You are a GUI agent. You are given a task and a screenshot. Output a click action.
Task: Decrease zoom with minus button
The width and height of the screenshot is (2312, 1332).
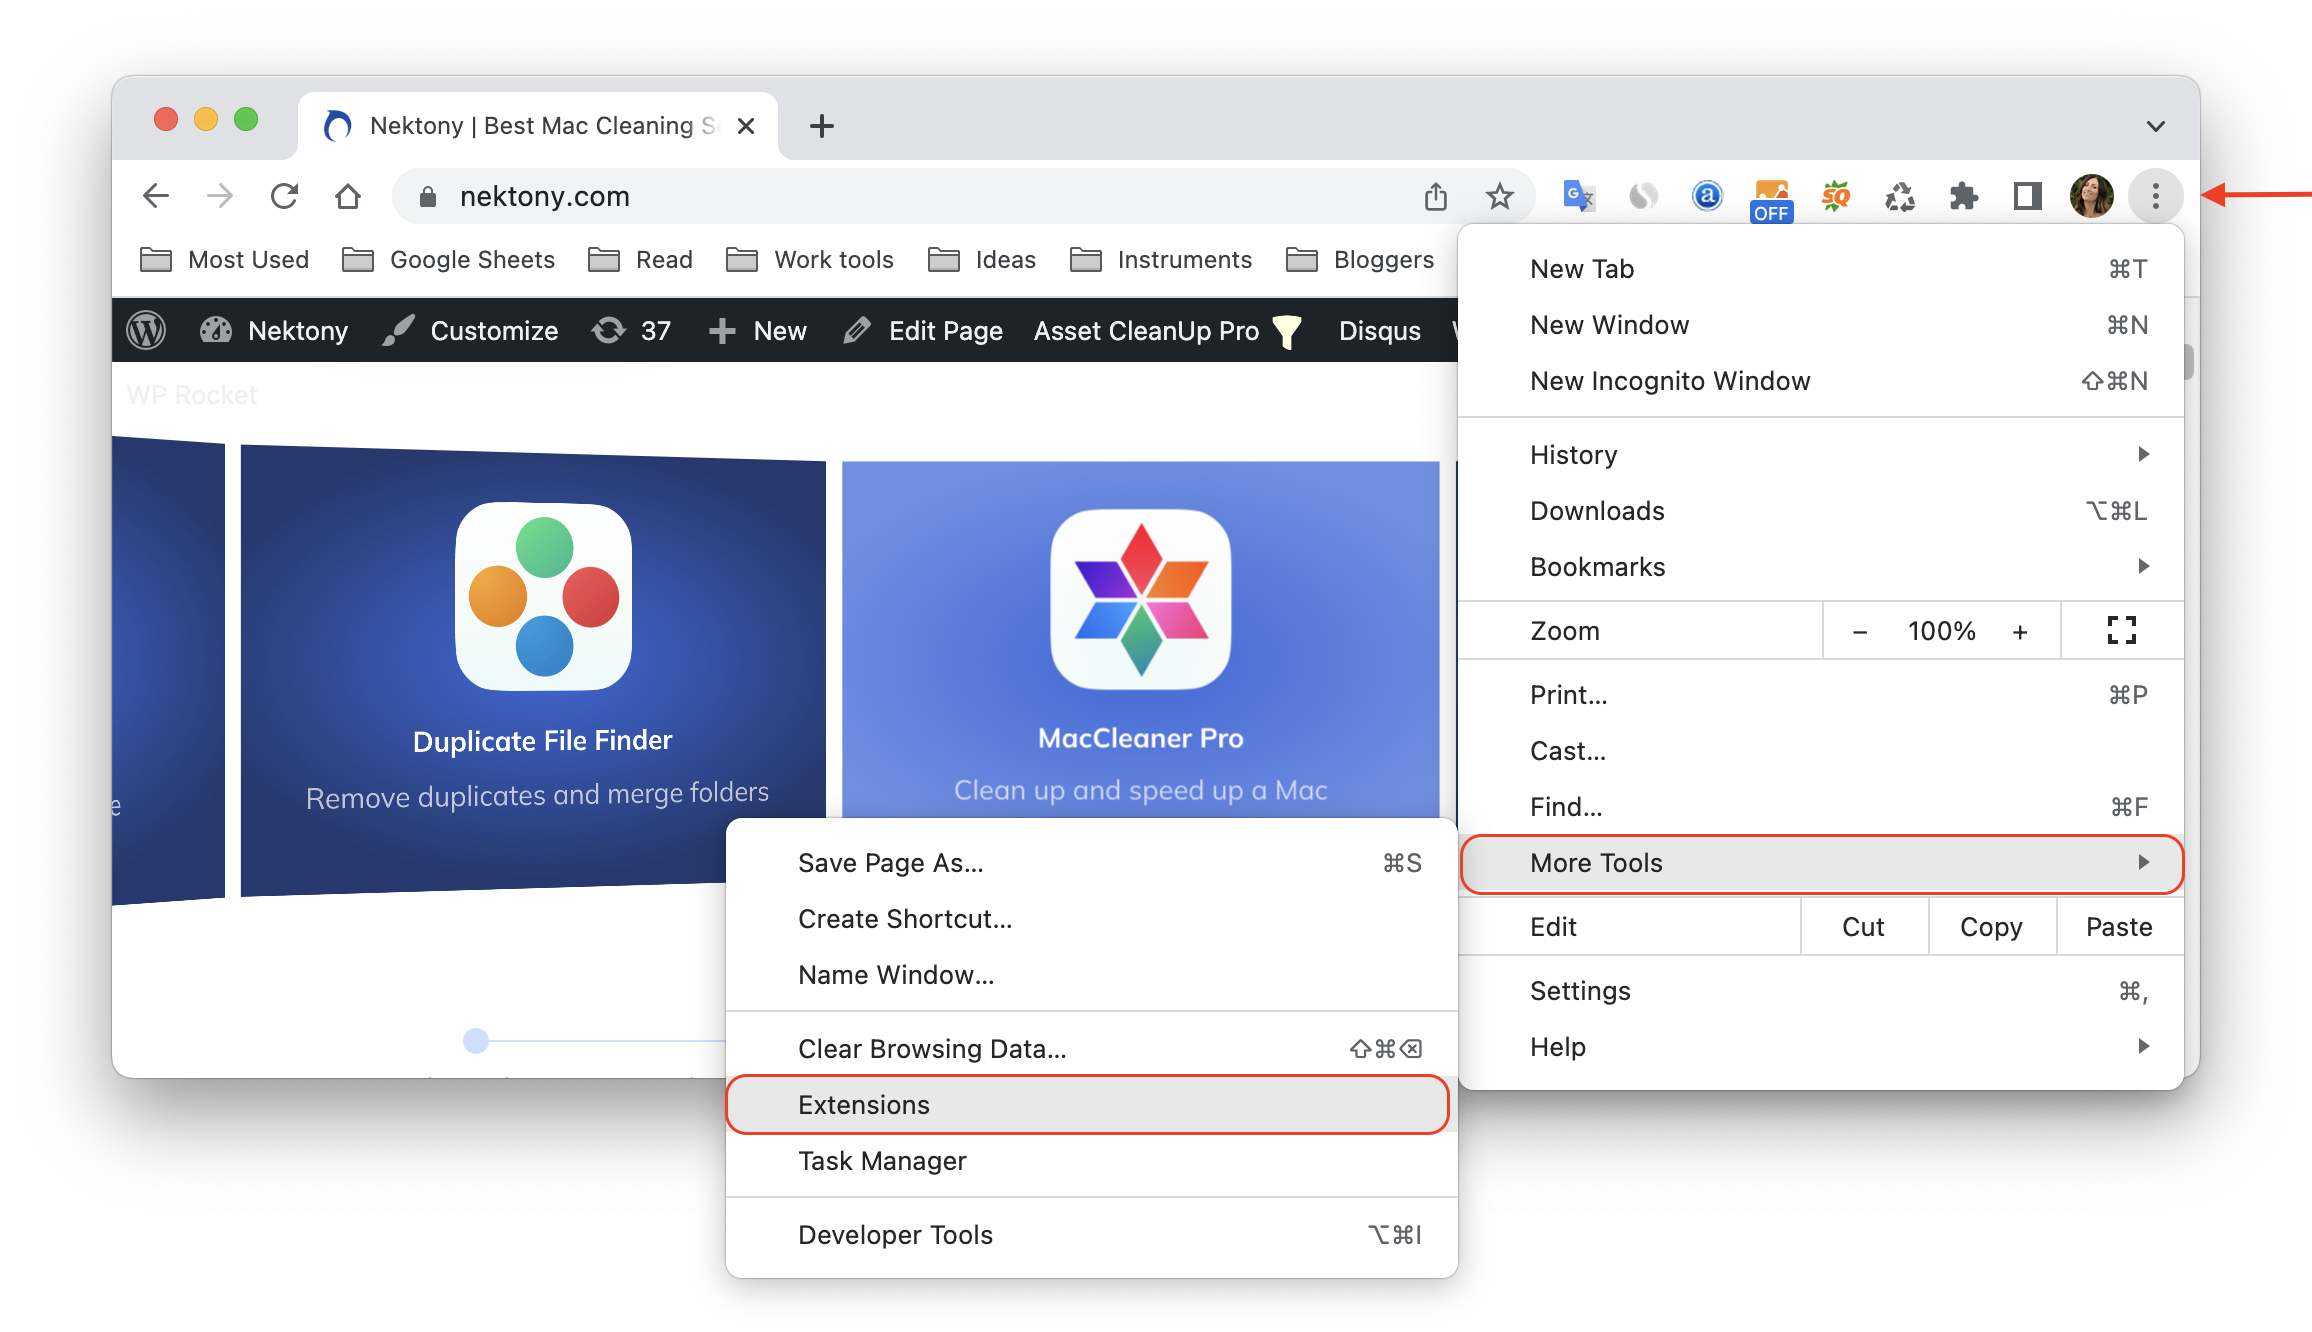coord(1860,631)
